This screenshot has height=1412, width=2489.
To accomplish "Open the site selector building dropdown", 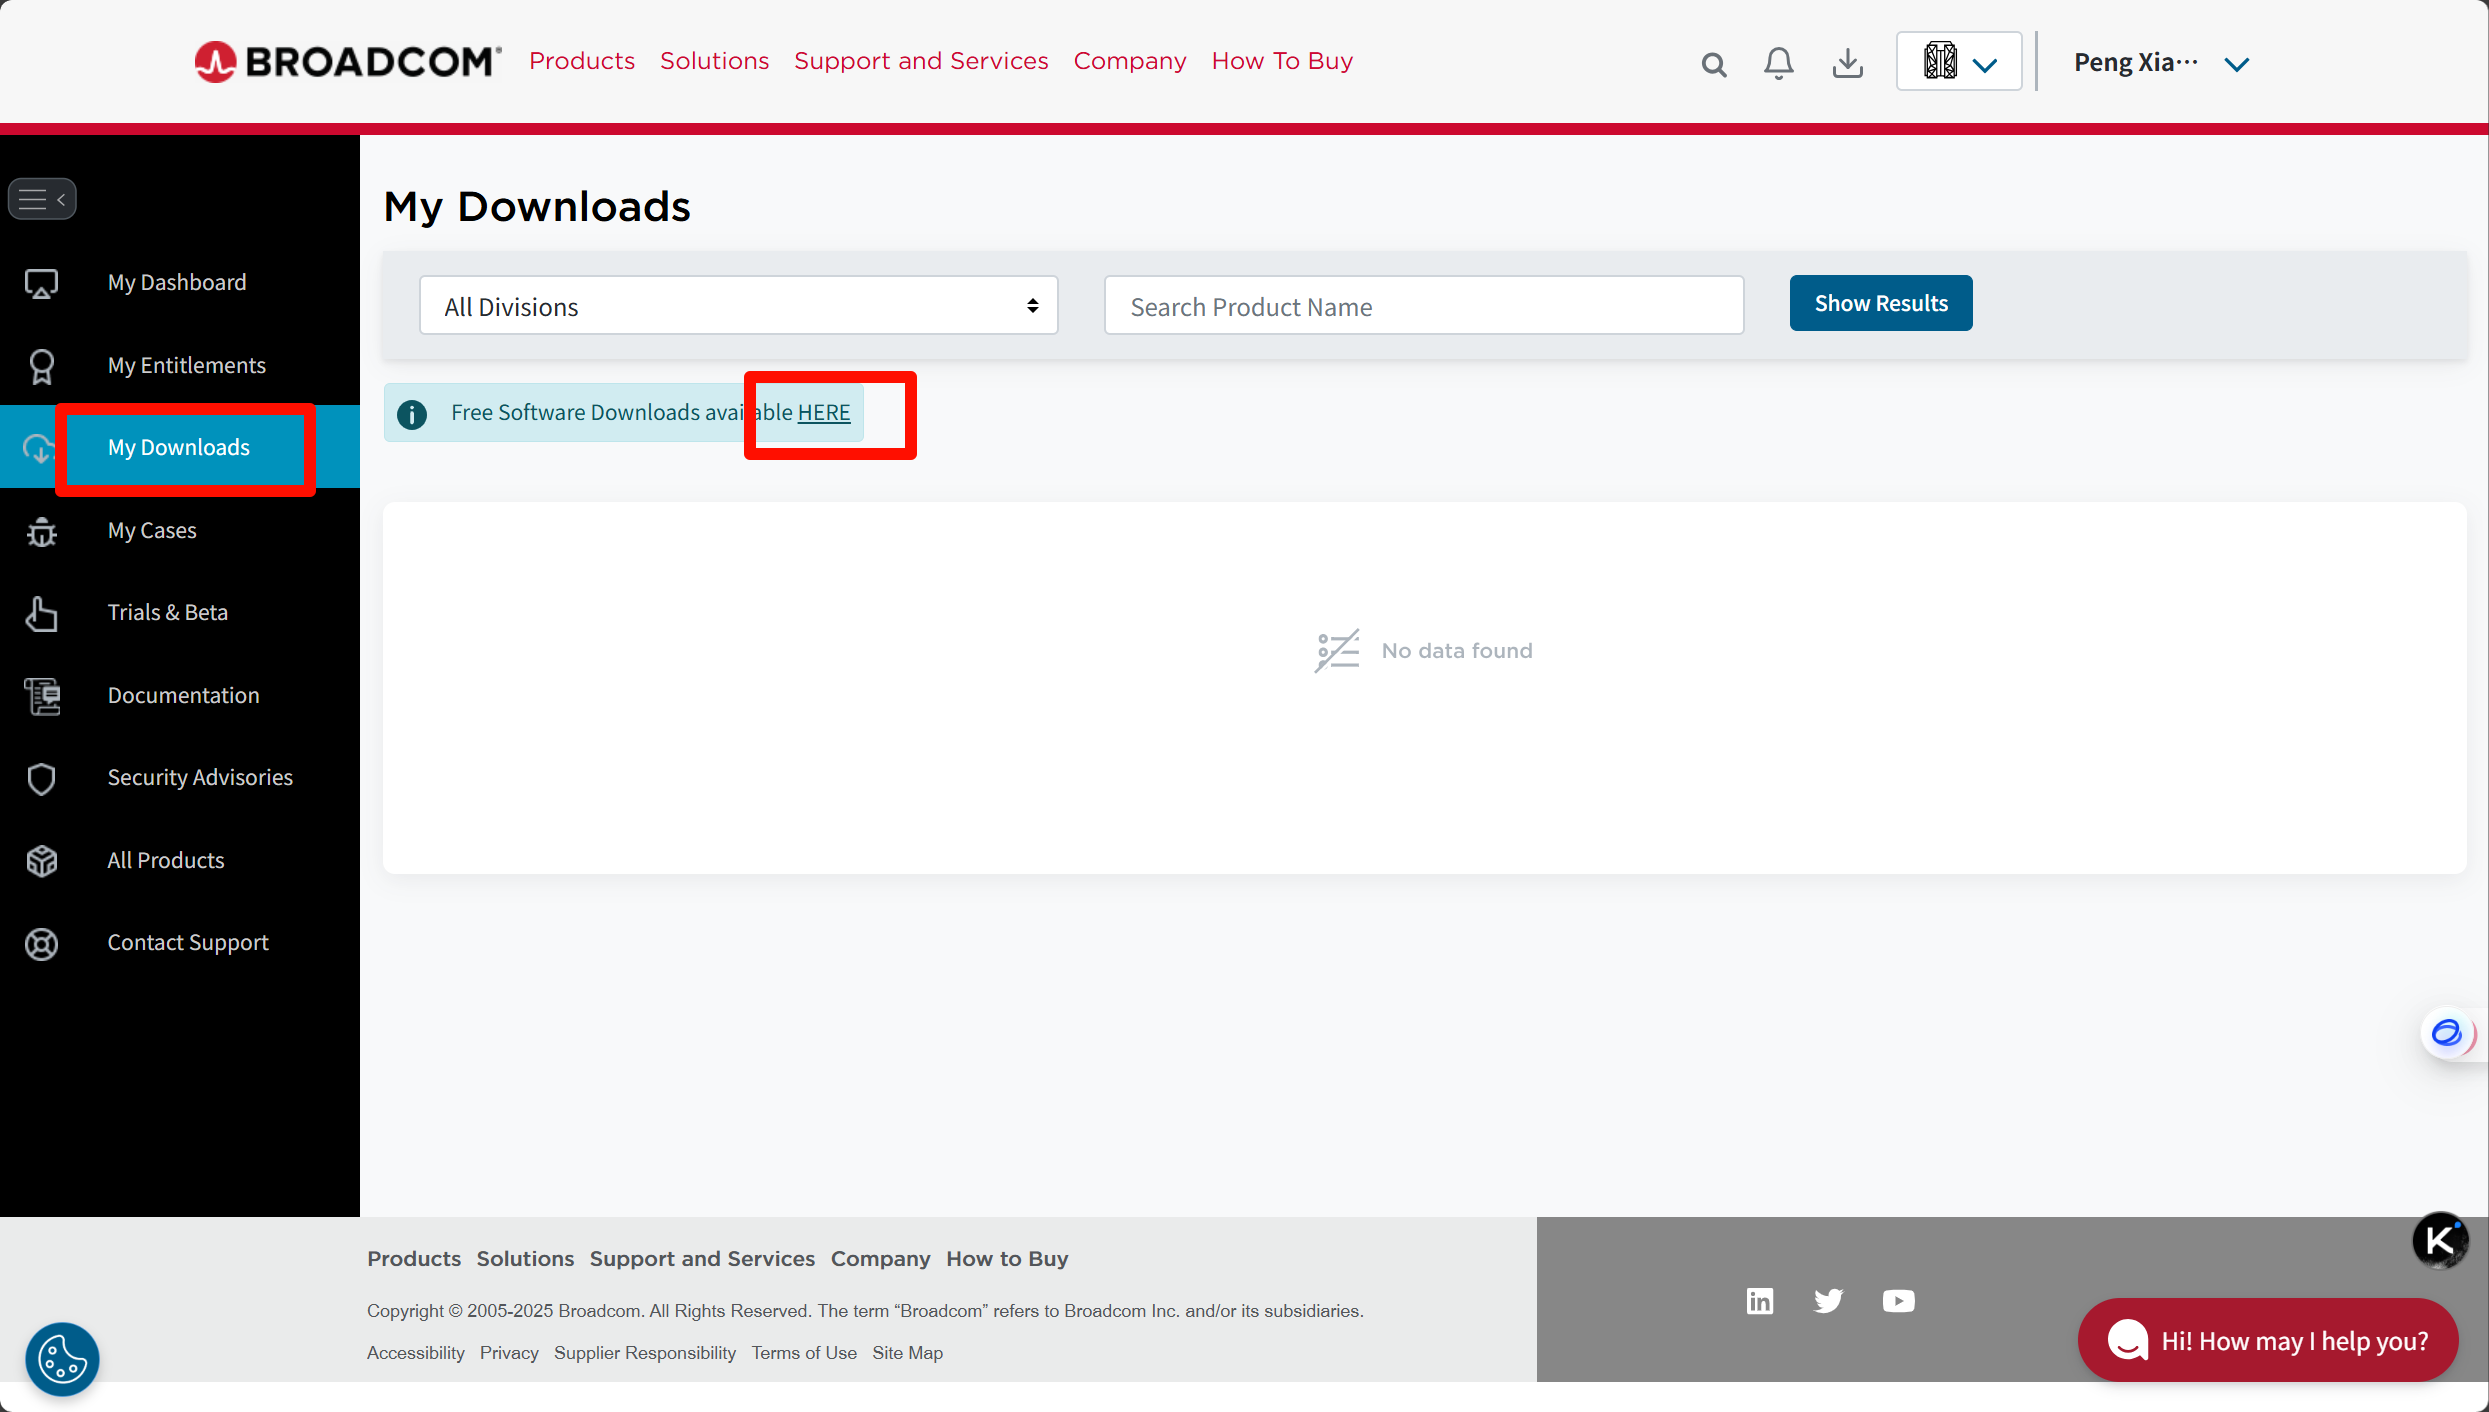I will 1958,62.
